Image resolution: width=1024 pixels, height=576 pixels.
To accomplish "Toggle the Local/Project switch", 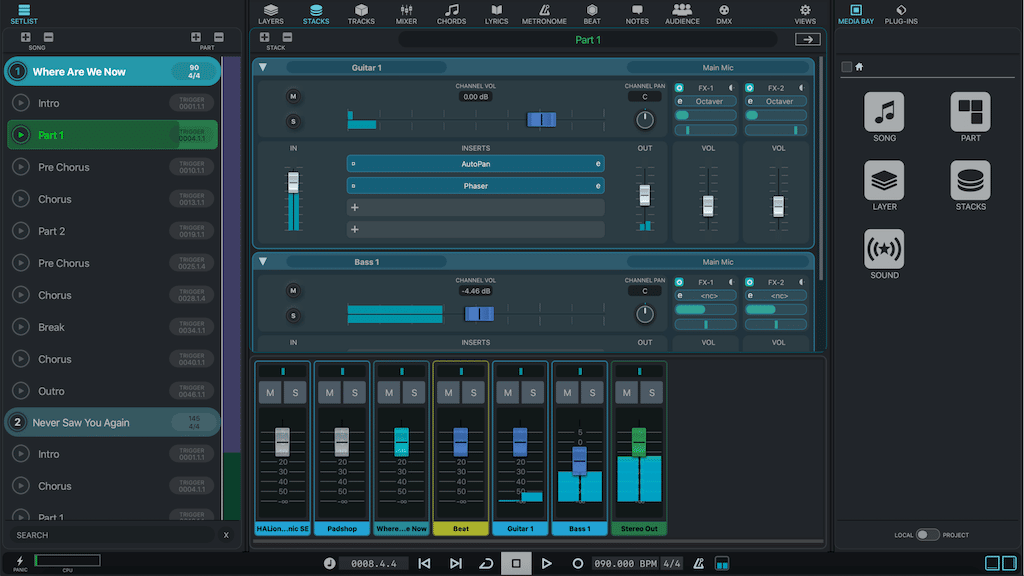I will tap(927, 535).
